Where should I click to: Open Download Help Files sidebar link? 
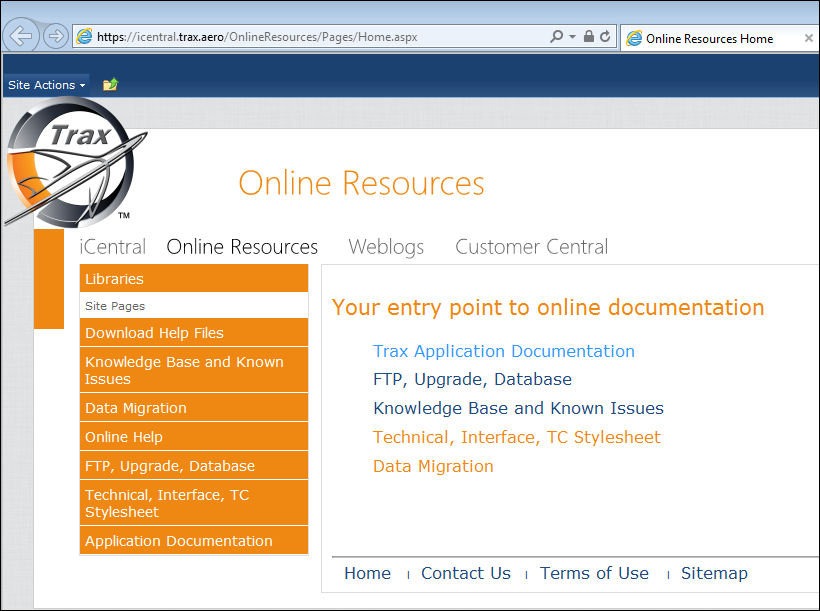[x=194, y=333]
